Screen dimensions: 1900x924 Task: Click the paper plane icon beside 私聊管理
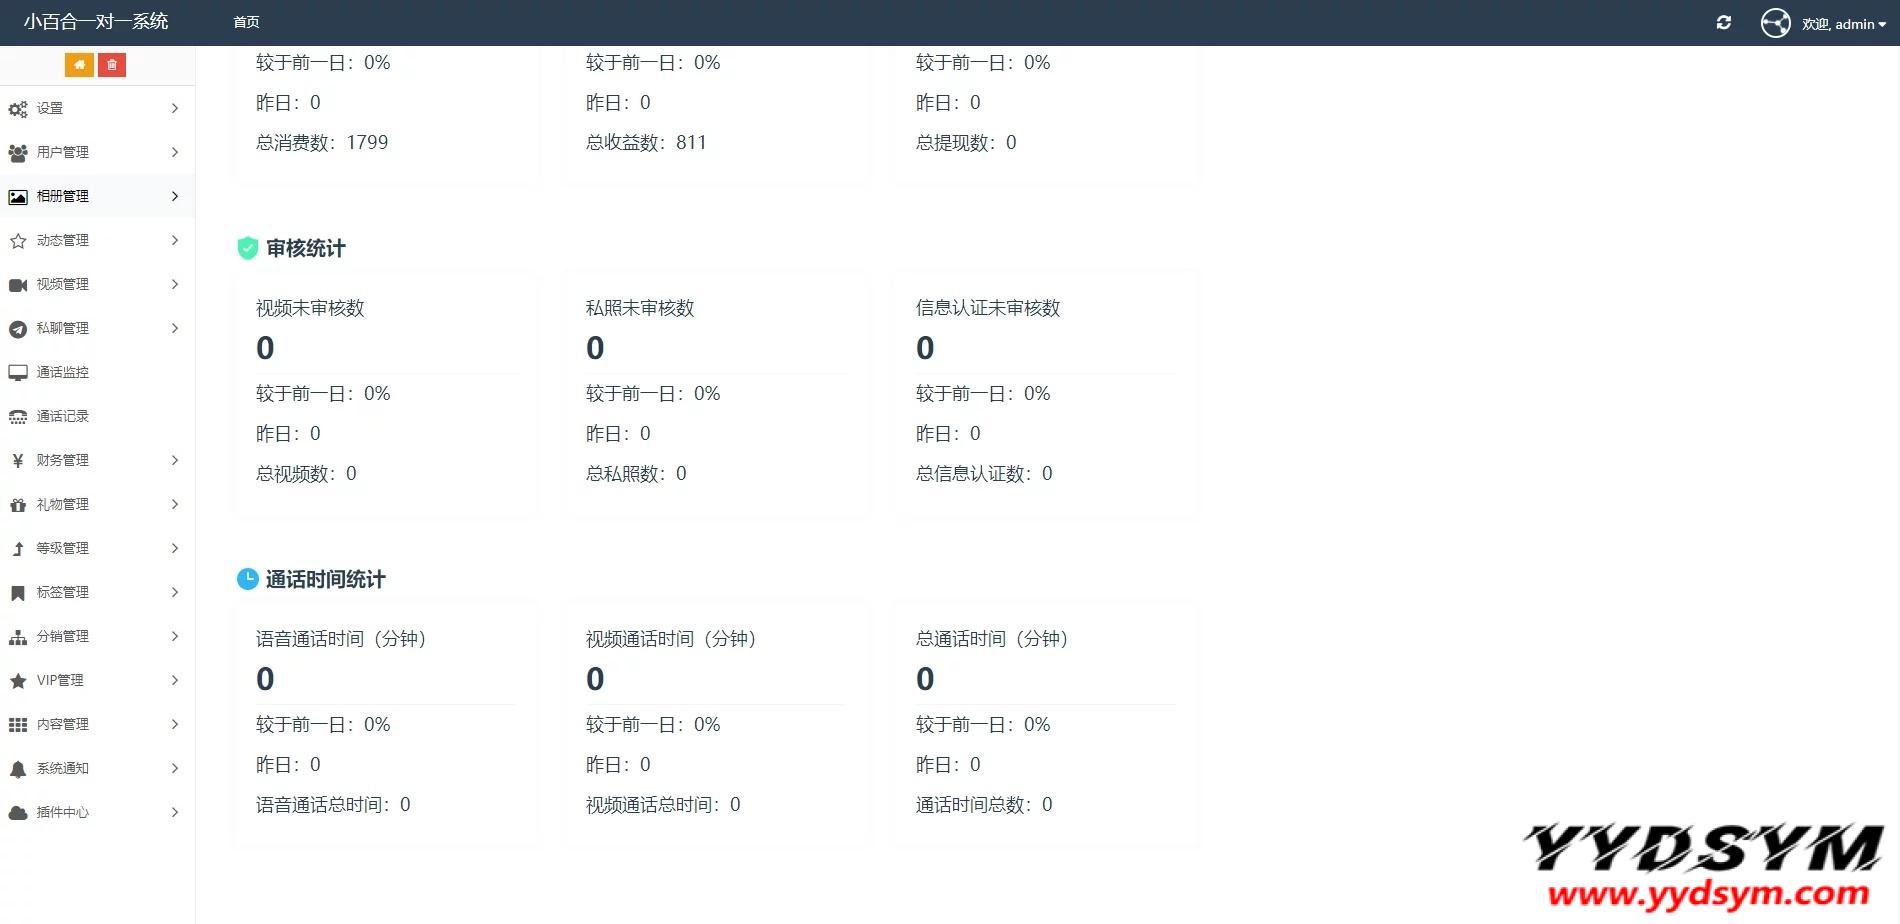pos(18,329)
